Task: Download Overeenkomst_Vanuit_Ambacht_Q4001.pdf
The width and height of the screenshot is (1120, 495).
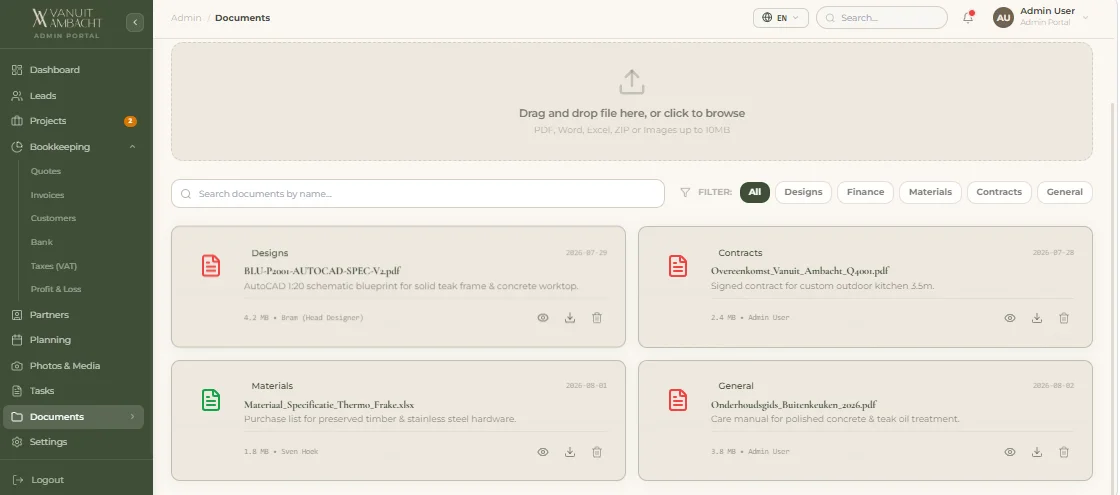Action: point(1037,318)
